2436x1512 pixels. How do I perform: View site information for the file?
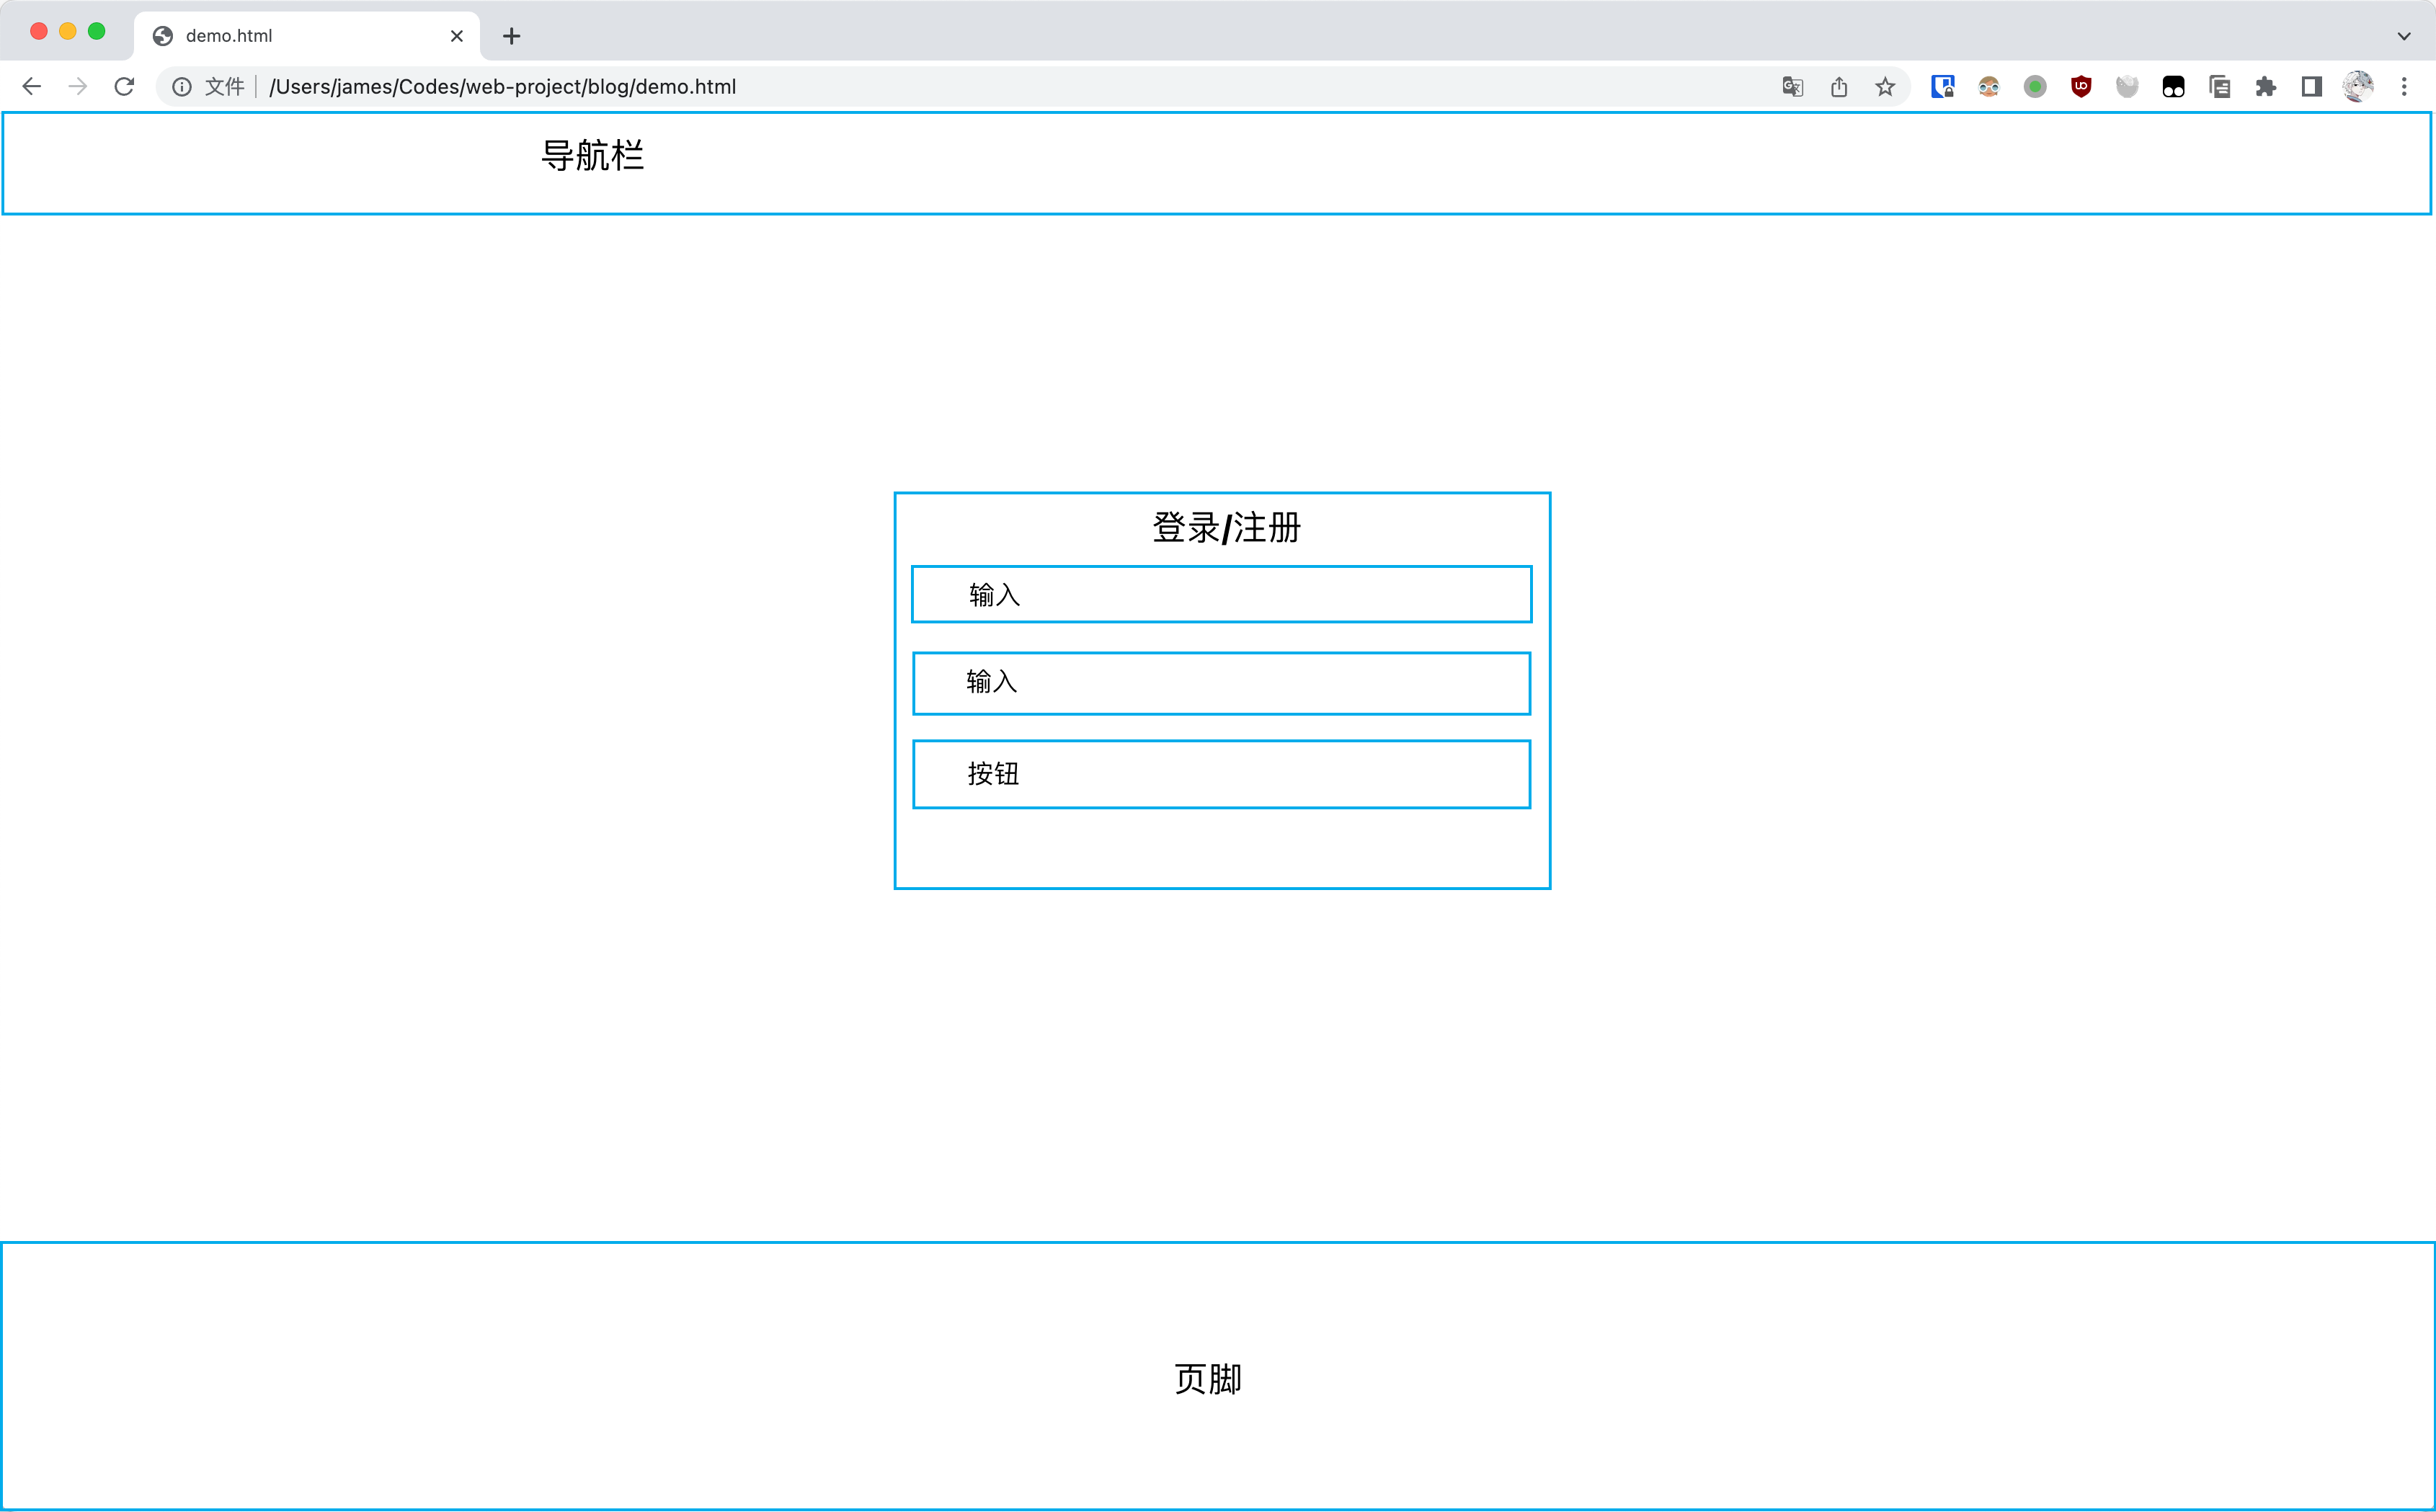[x=182, y=87]
